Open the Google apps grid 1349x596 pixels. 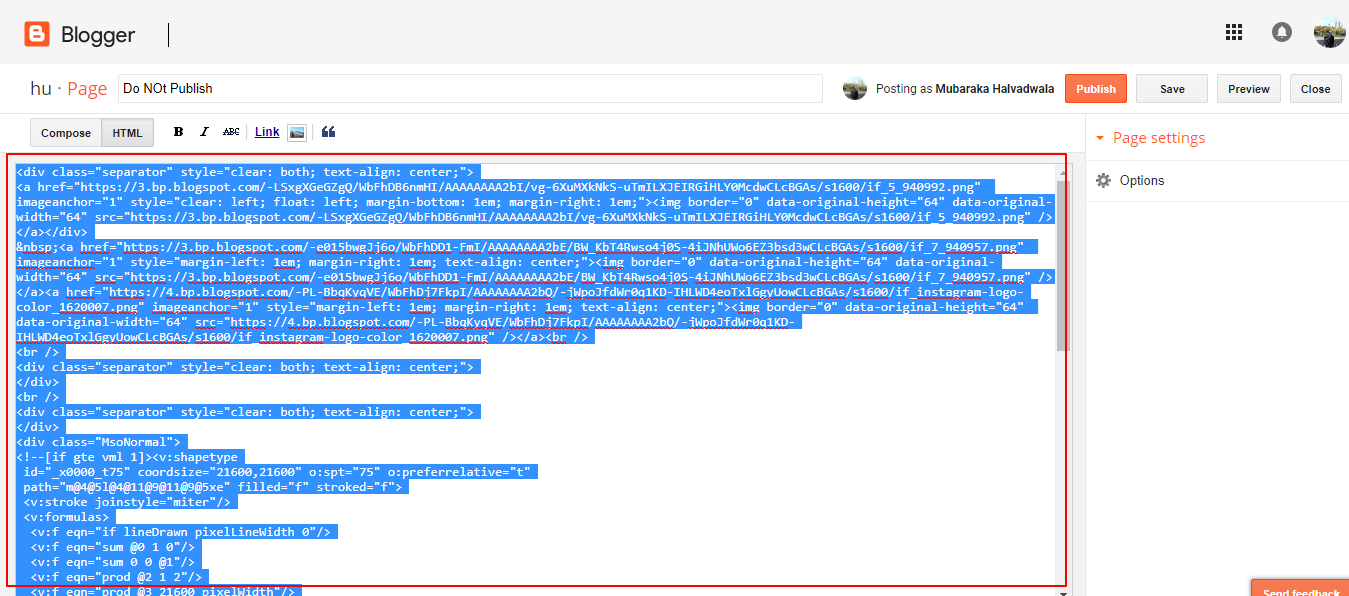[x=1234, y=32]
